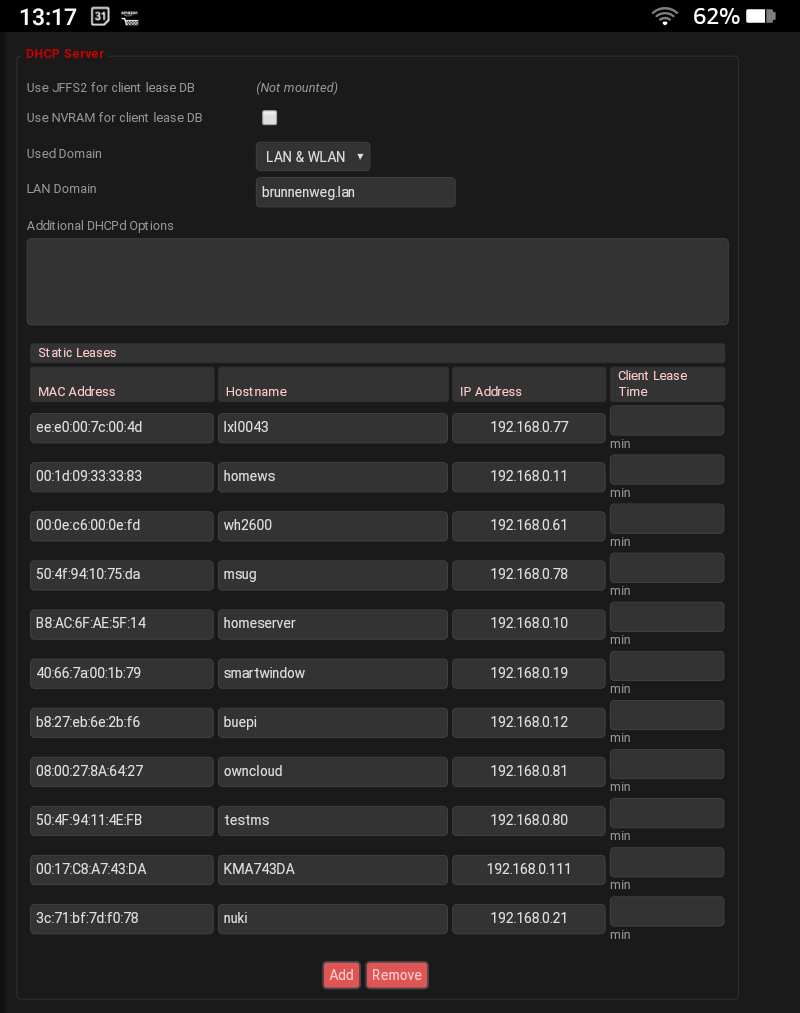
Task: Edit the homeserver hostname field
Action: (332, 623)
